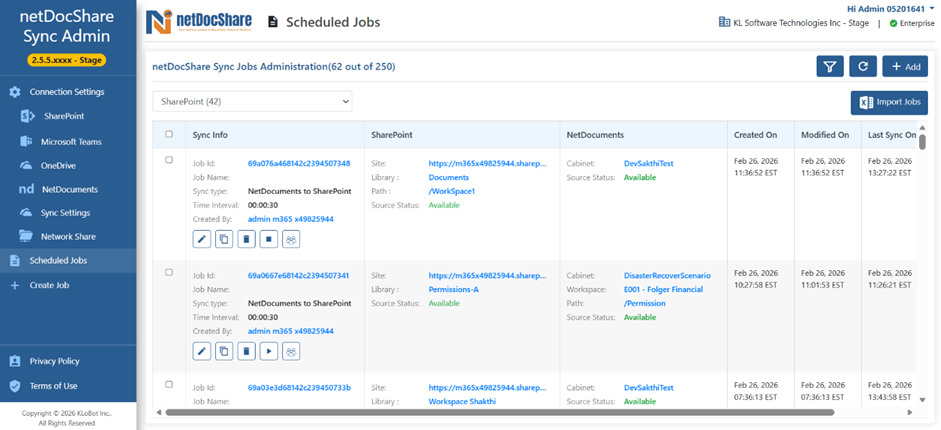Open job ID link 69a03e3d68142c239450733b

pos(299,387)
